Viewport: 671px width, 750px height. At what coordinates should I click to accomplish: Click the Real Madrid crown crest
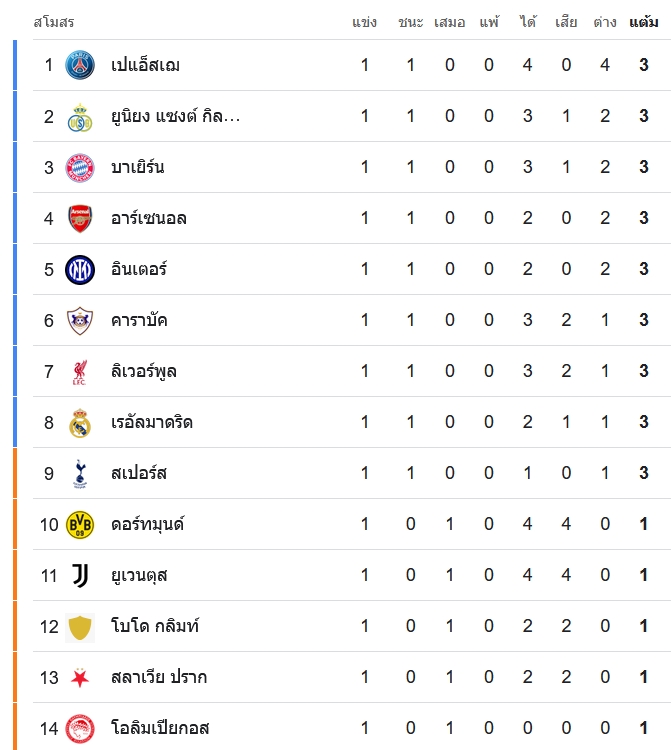pos(80,423)
